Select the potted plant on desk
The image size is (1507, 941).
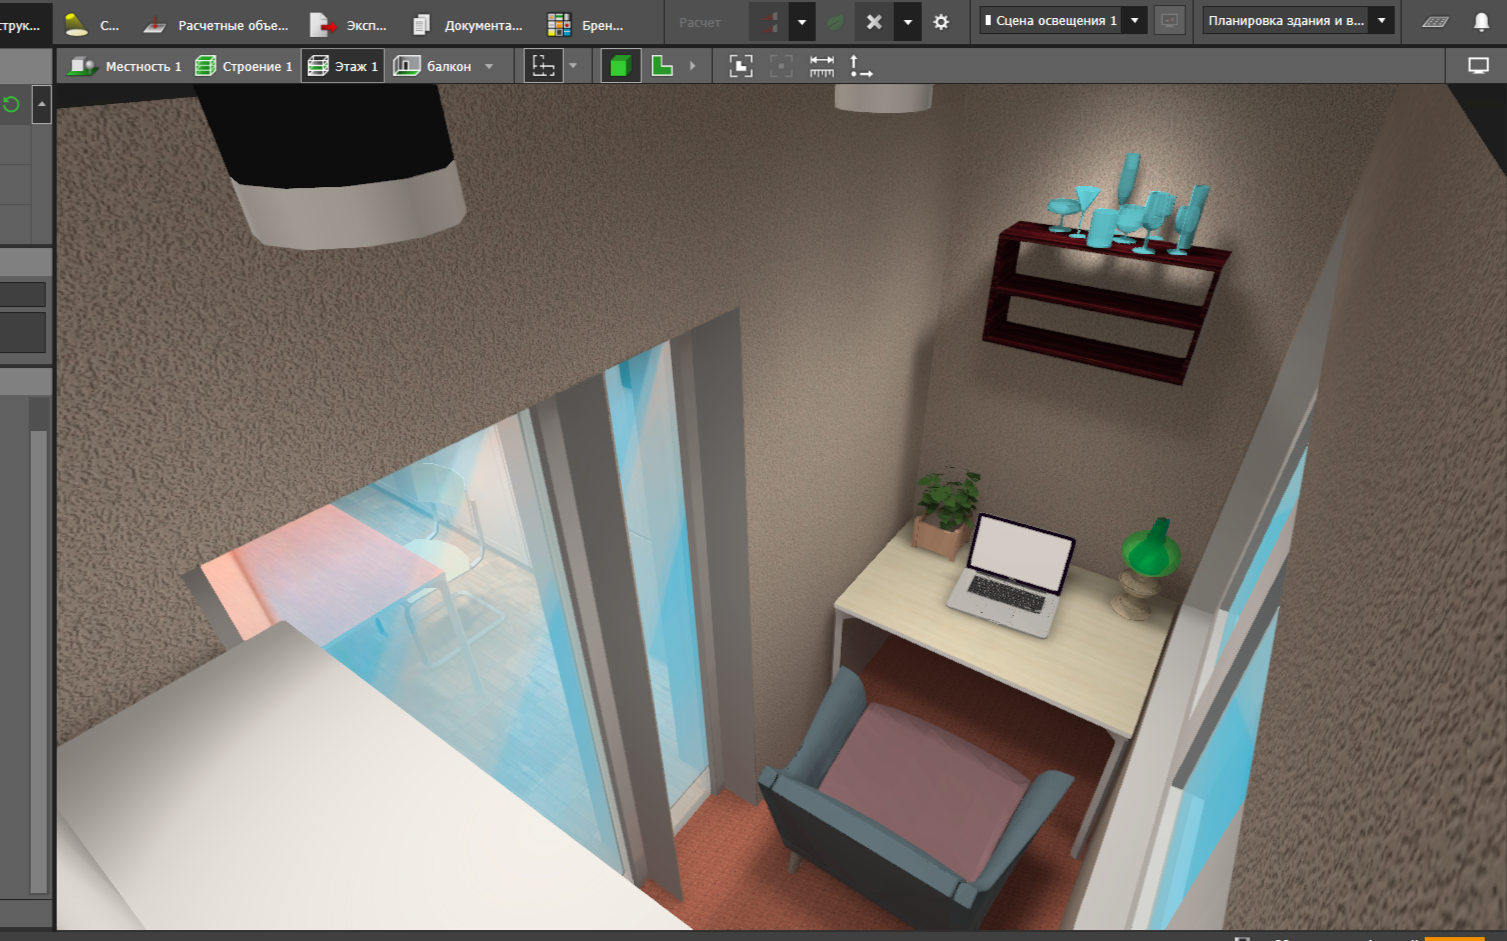coord(945,512)
